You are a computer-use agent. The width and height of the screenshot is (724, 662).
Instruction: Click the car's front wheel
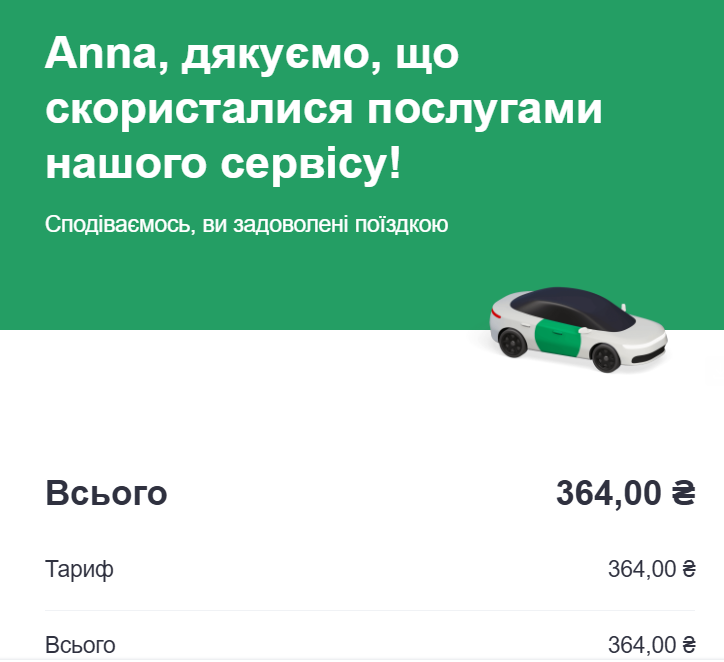pyautogui.click(x=605, y=359)
